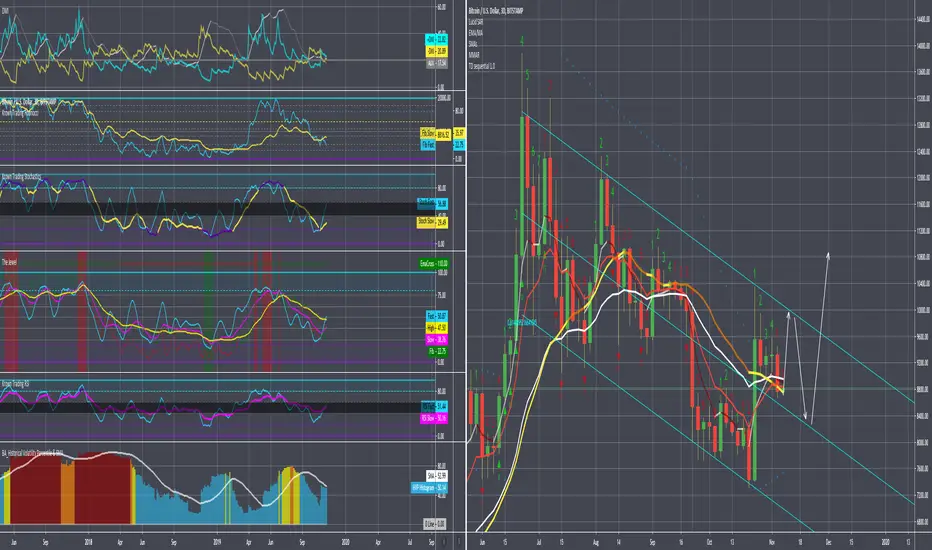Click the 0 Line 0.00 value label

435,524
